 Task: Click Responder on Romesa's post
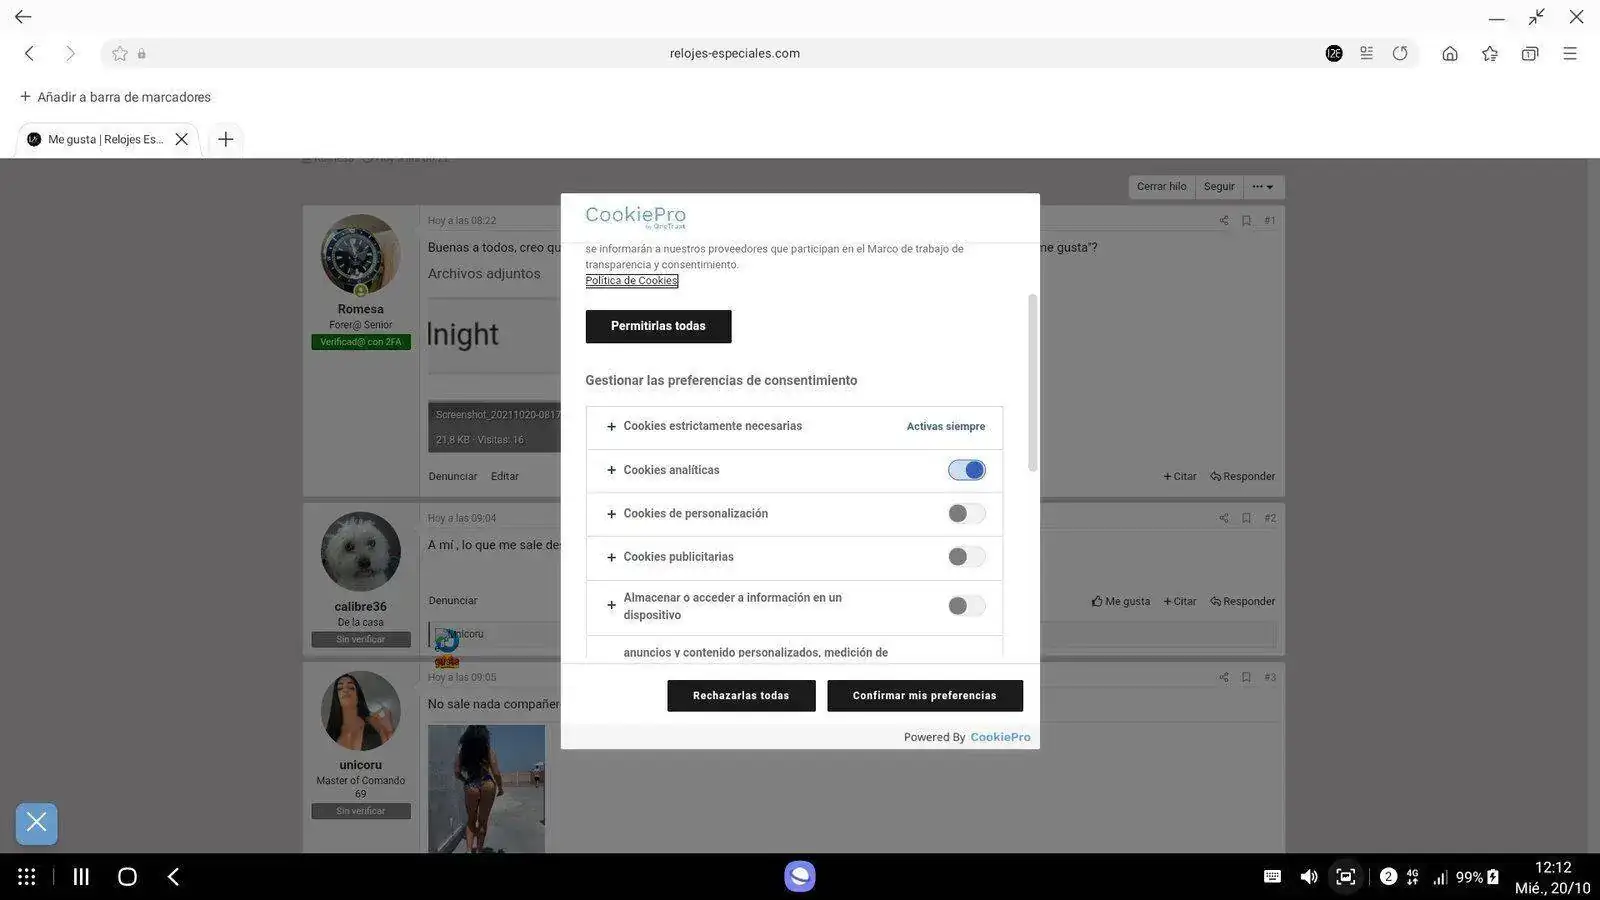point(1243,477)
